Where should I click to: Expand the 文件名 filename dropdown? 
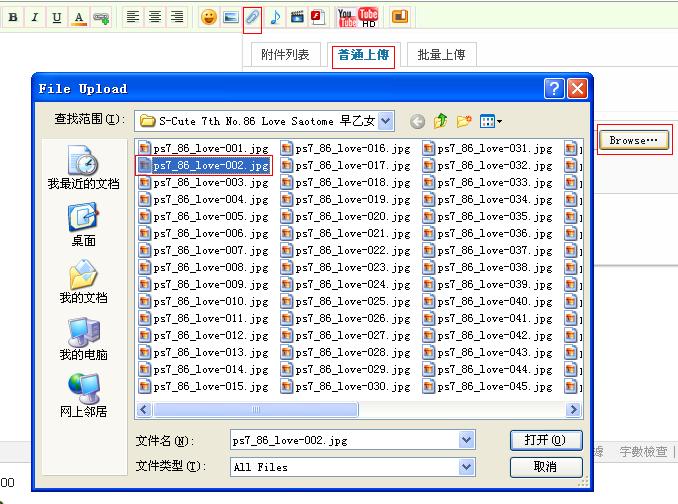click(x=467, y=440)
